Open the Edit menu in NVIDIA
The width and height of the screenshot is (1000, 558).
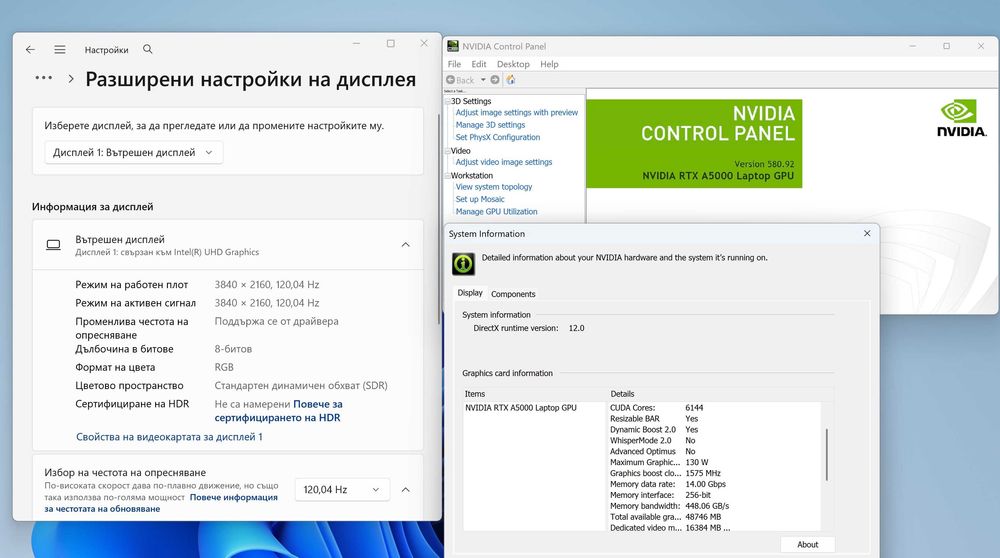pyautogui.click(x=479, y=64)
